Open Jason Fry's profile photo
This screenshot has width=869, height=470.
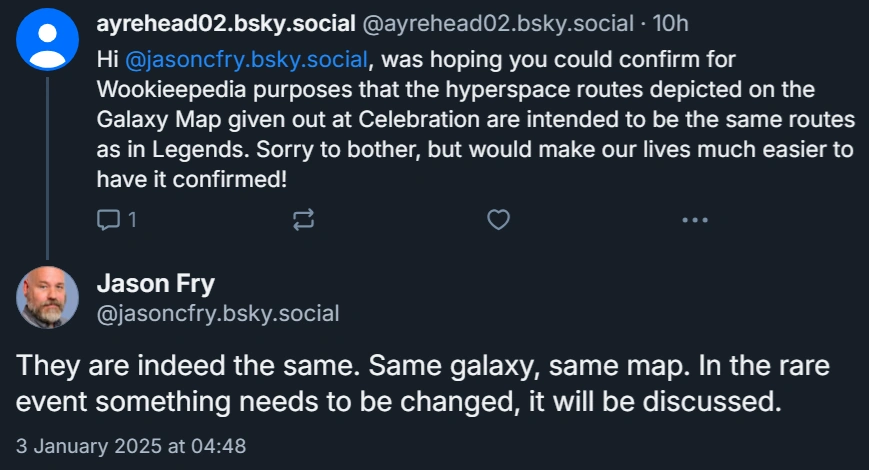(48, 298)
